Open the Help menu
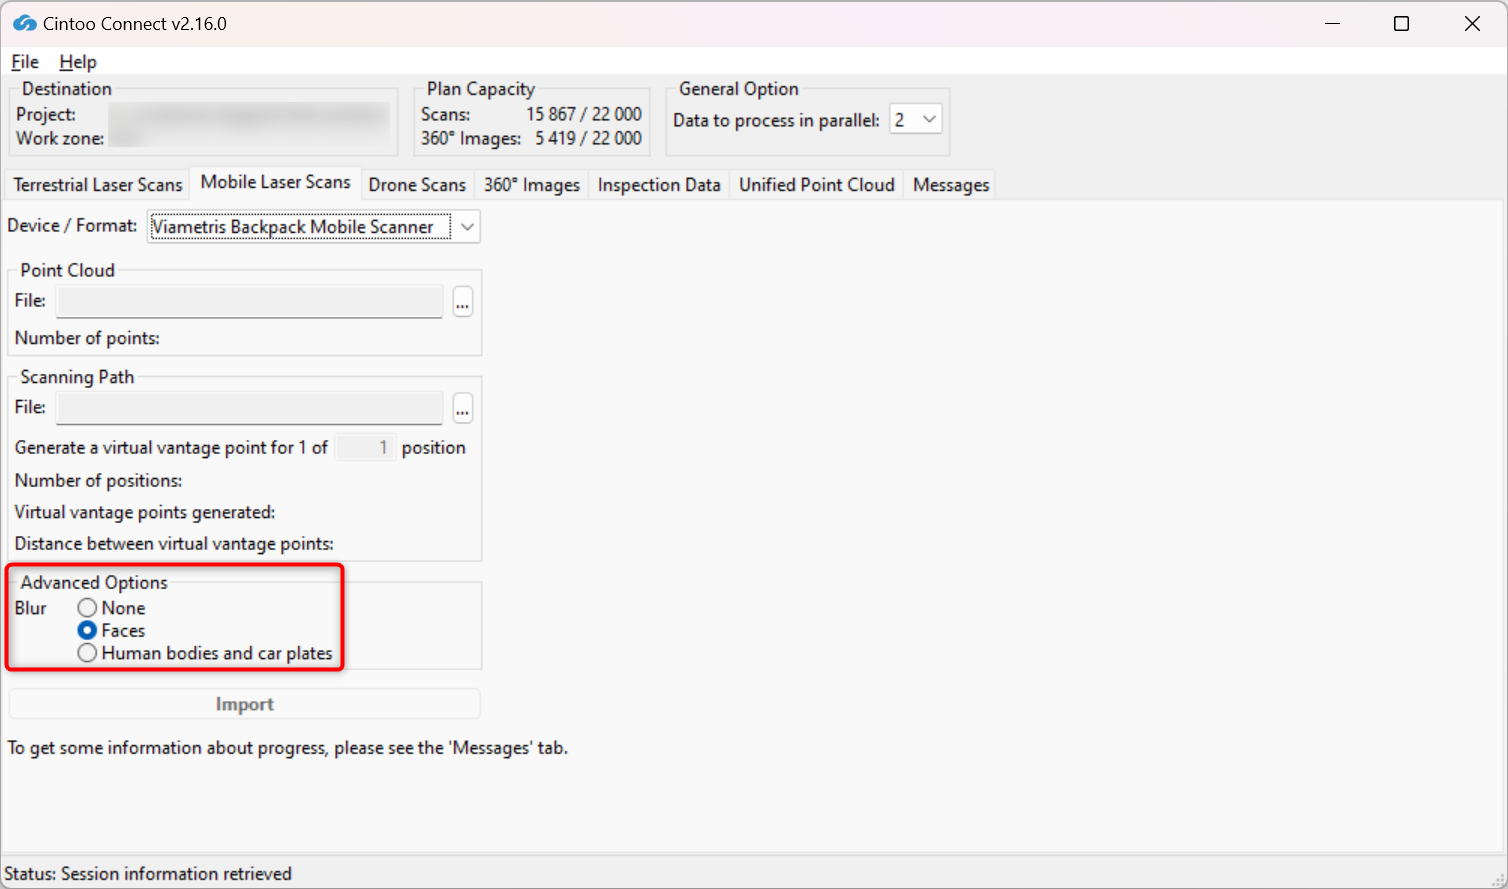Screen dimensions: 1508x889 tap(78, 62)
